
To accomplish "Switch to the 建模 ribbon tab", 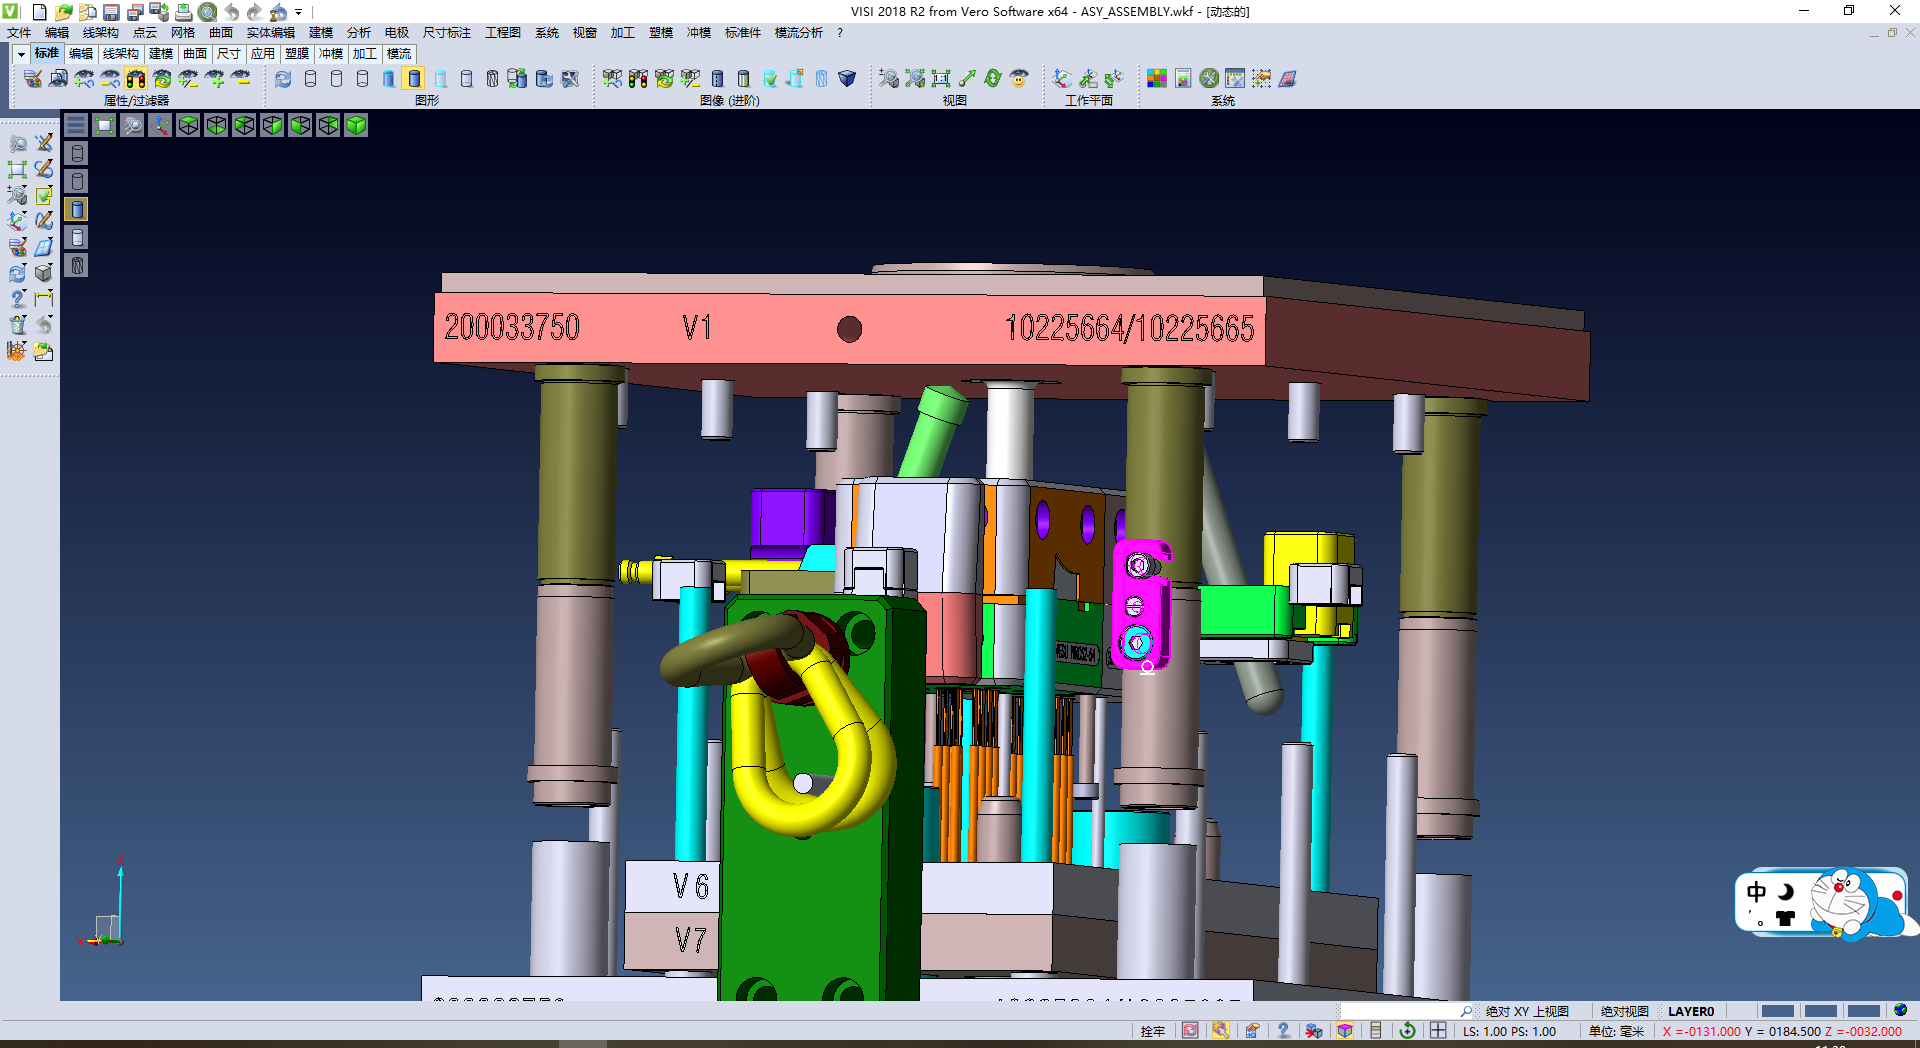I will tap(160, 54).
